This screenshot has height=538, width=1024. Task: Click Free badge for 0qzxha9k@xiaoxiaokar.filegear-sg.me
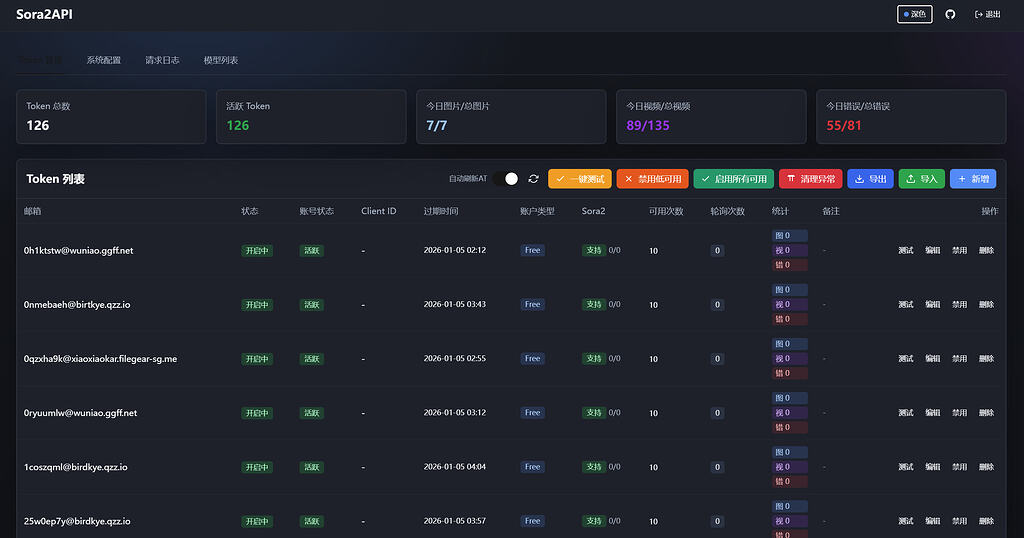pyautogui.click(x=532, y=358)
